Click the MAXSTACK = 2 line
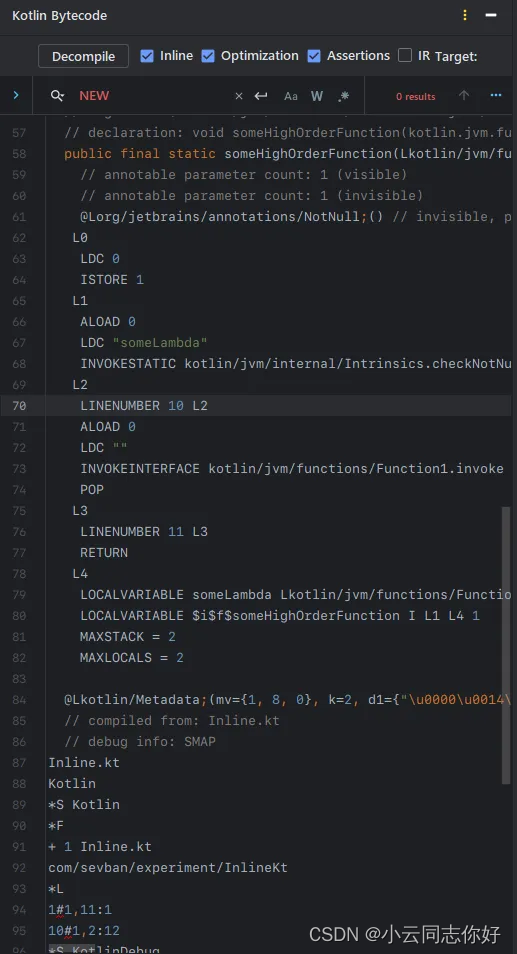517x954 pixels. 128,636
